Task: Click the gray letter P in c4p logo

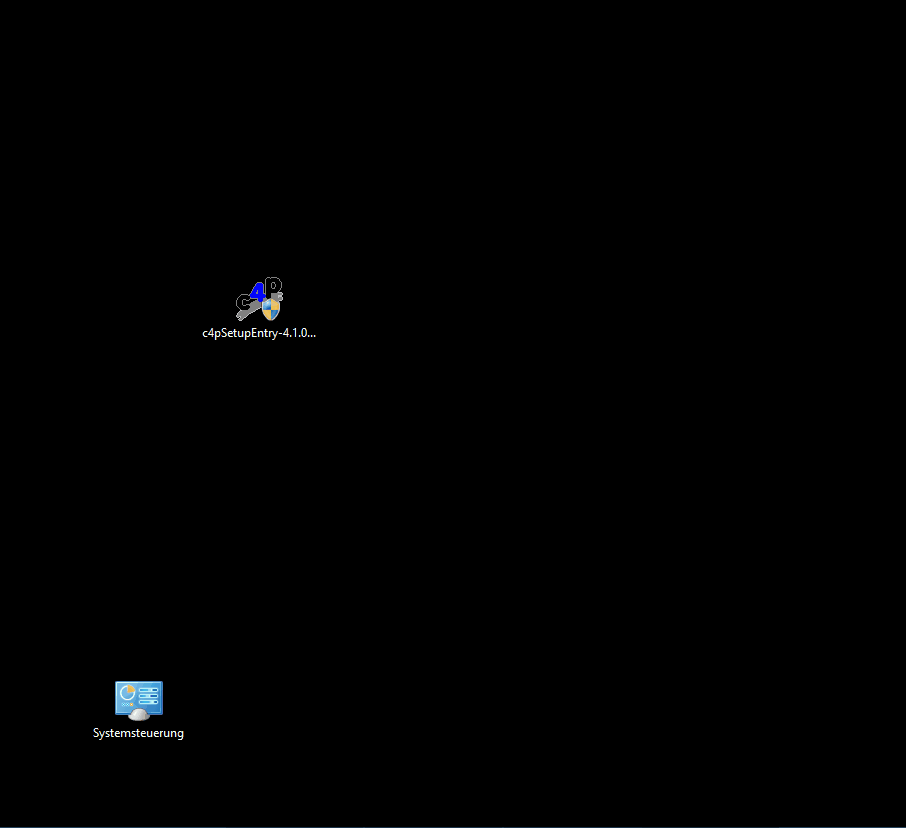Action: [272, 286]
